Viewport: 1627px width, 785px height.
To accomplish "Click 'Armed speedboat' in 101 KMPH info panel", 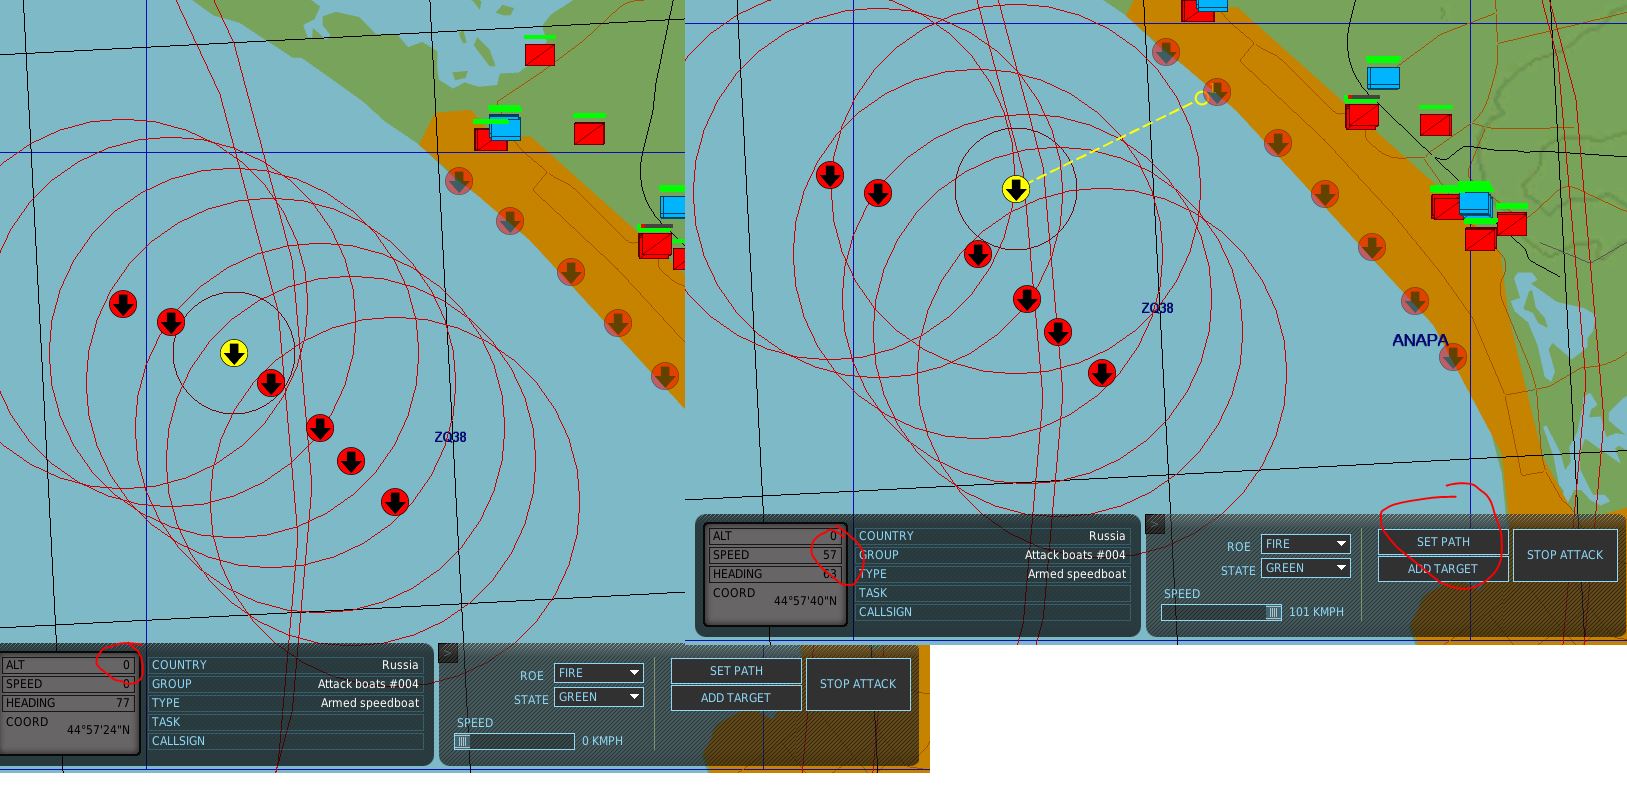I will pyautogui.click(x=1077, y=574).
